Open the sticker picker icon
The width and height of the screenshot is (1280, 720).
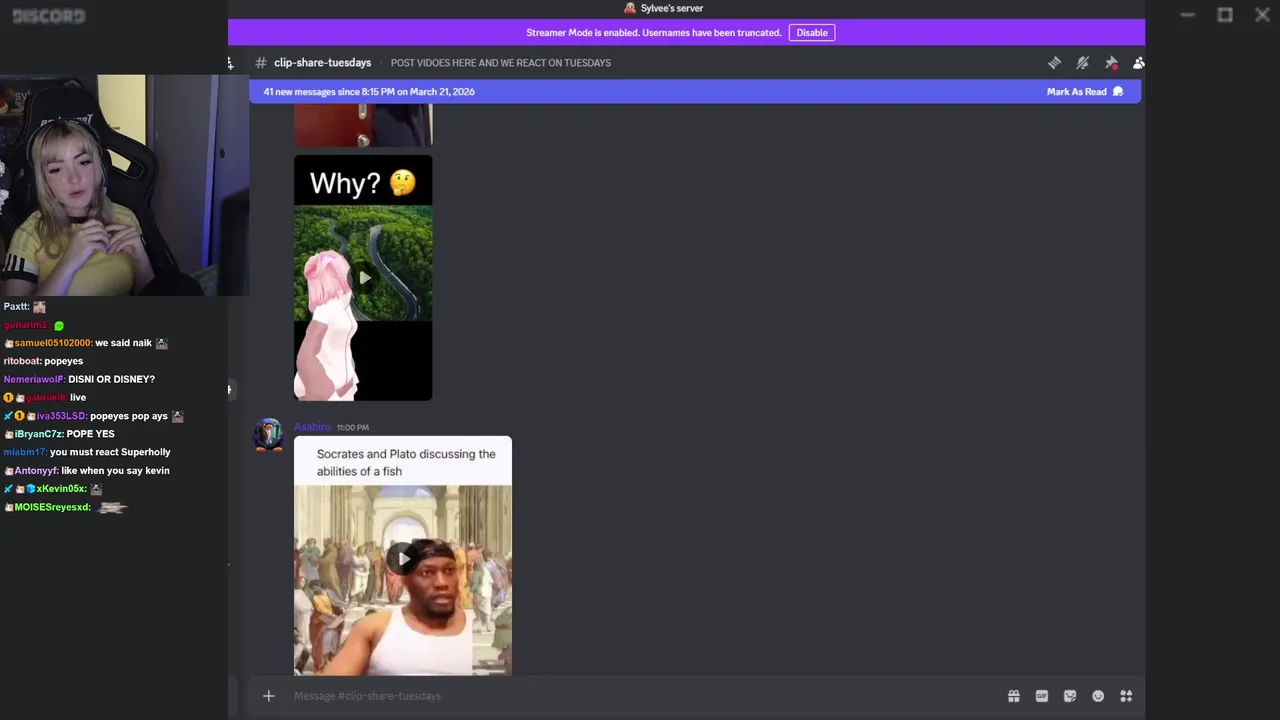(x=1070, y=696)
